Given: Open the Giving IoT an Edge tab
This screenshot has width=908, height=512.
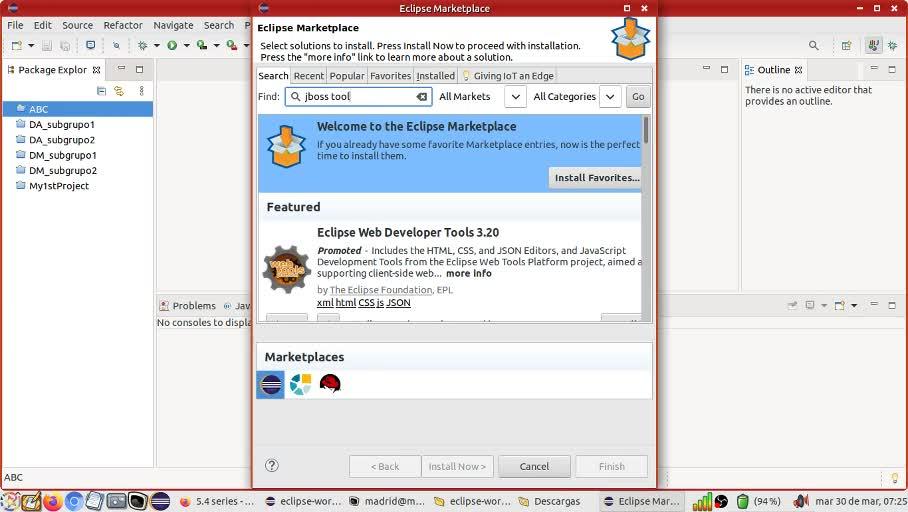Looking at the screenshot, I should pyautogui.click(x=508, y=76).
